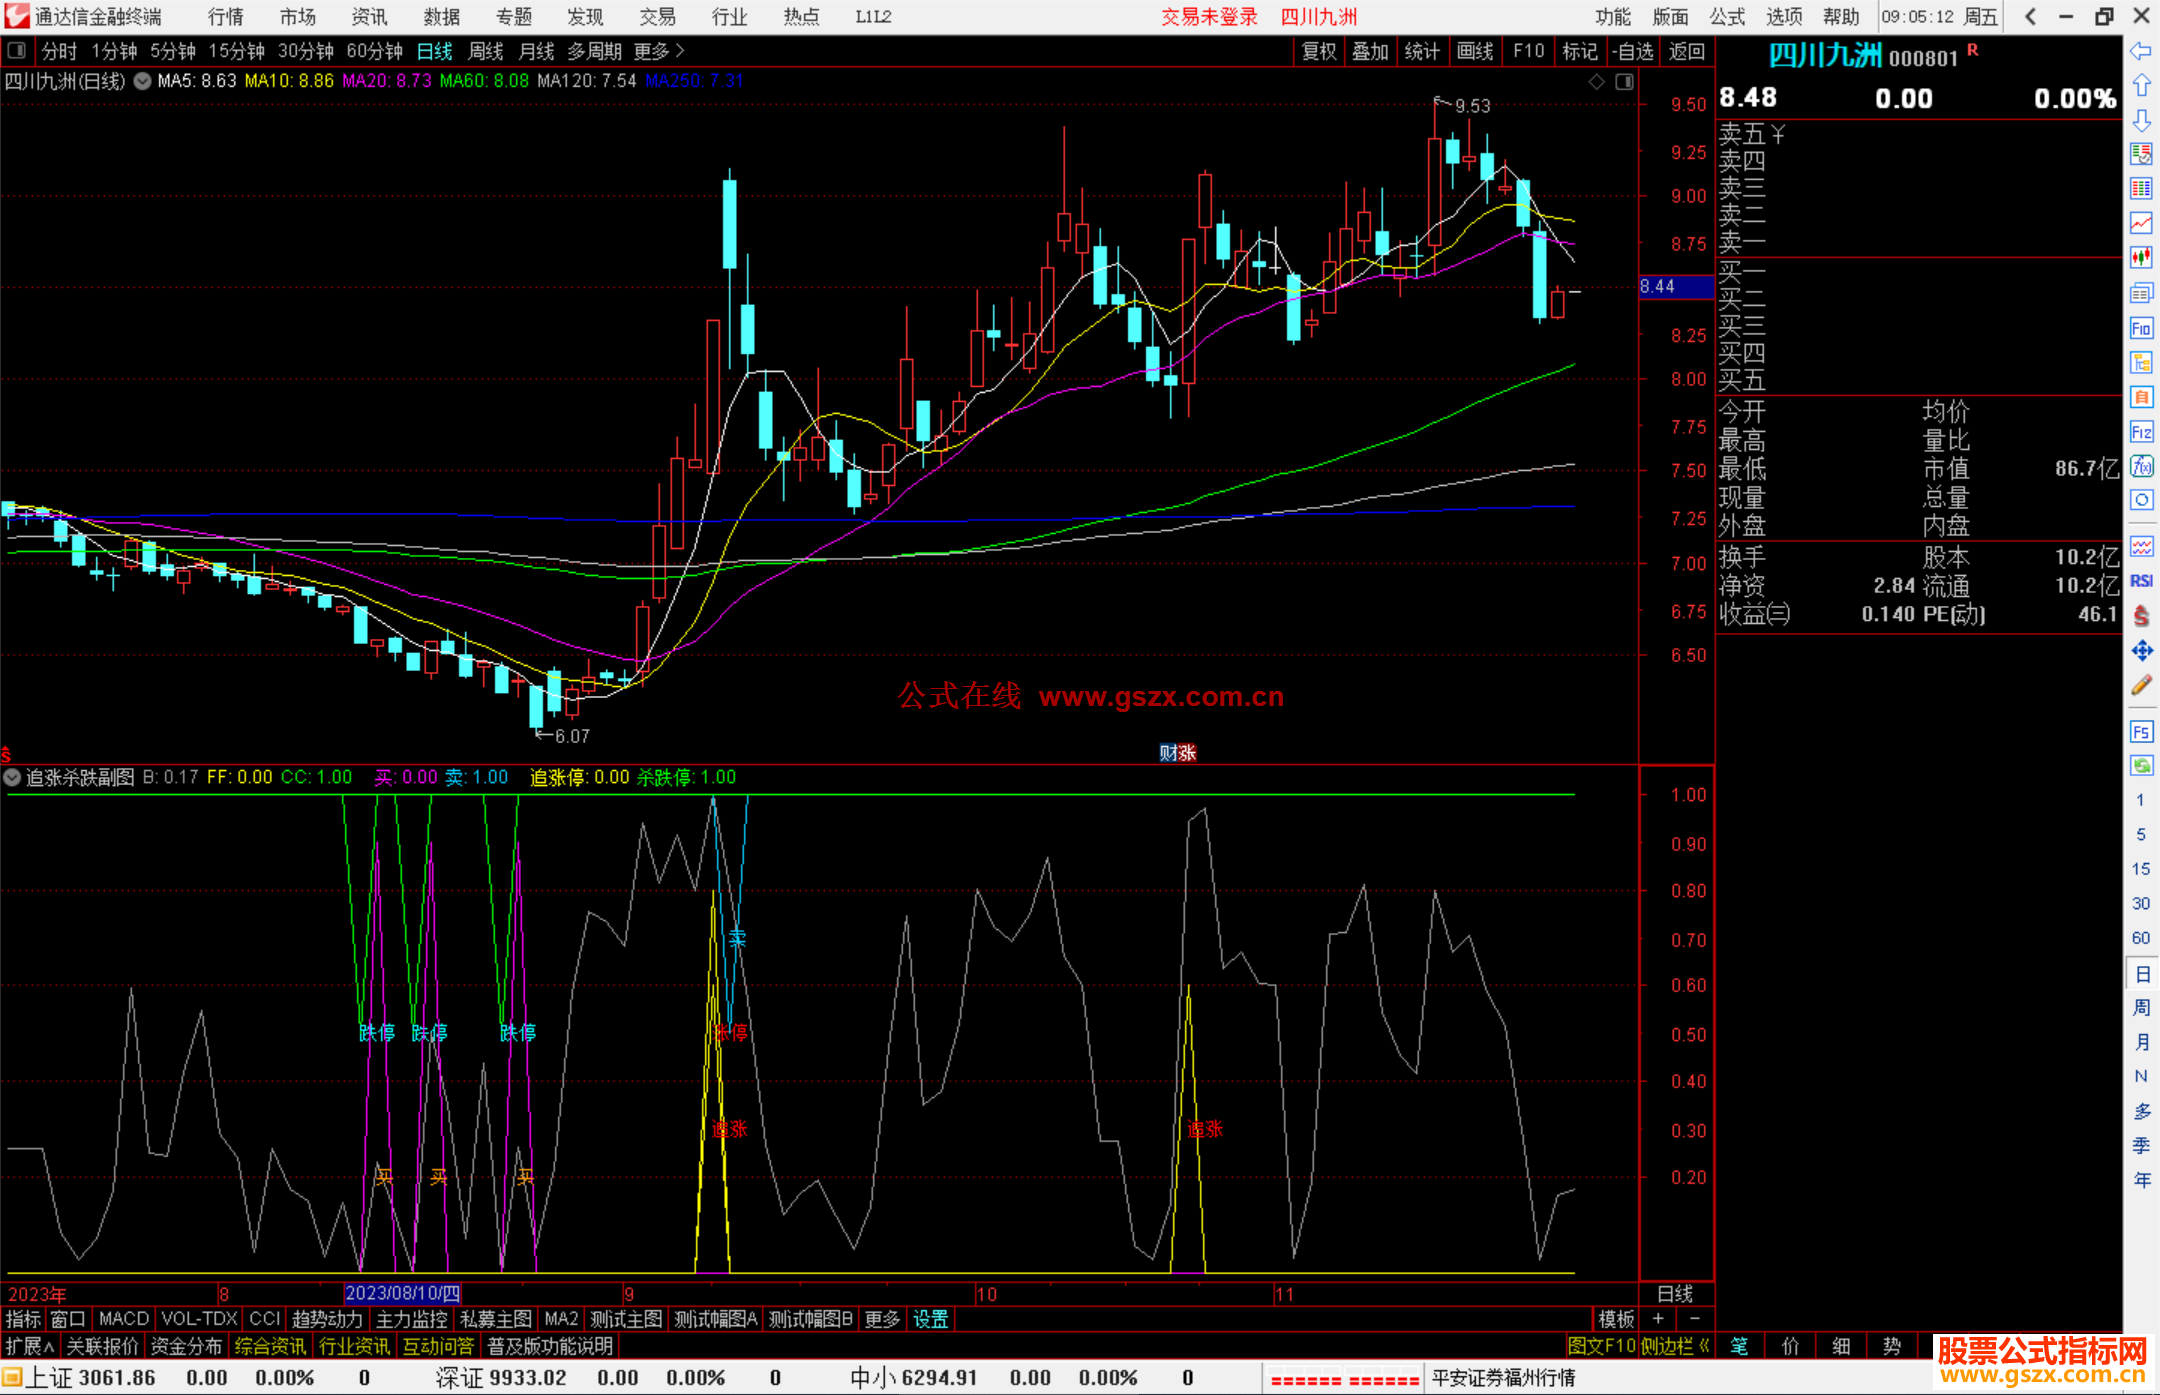Screen dimensions: 2160x1395
Task: Switch to the MACD indicator tab
Action: pos(124,1319)
